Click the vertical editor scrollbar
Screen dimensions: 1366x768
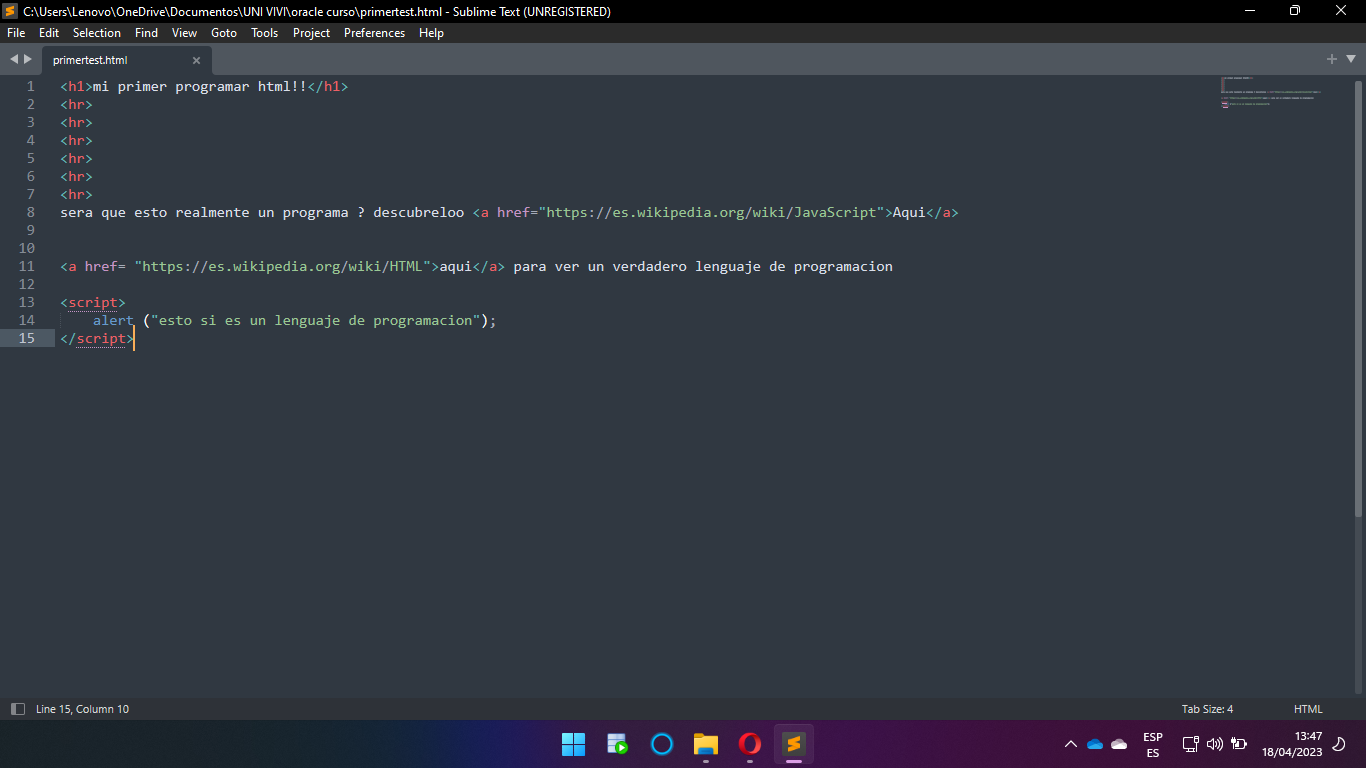point(1358,300)
